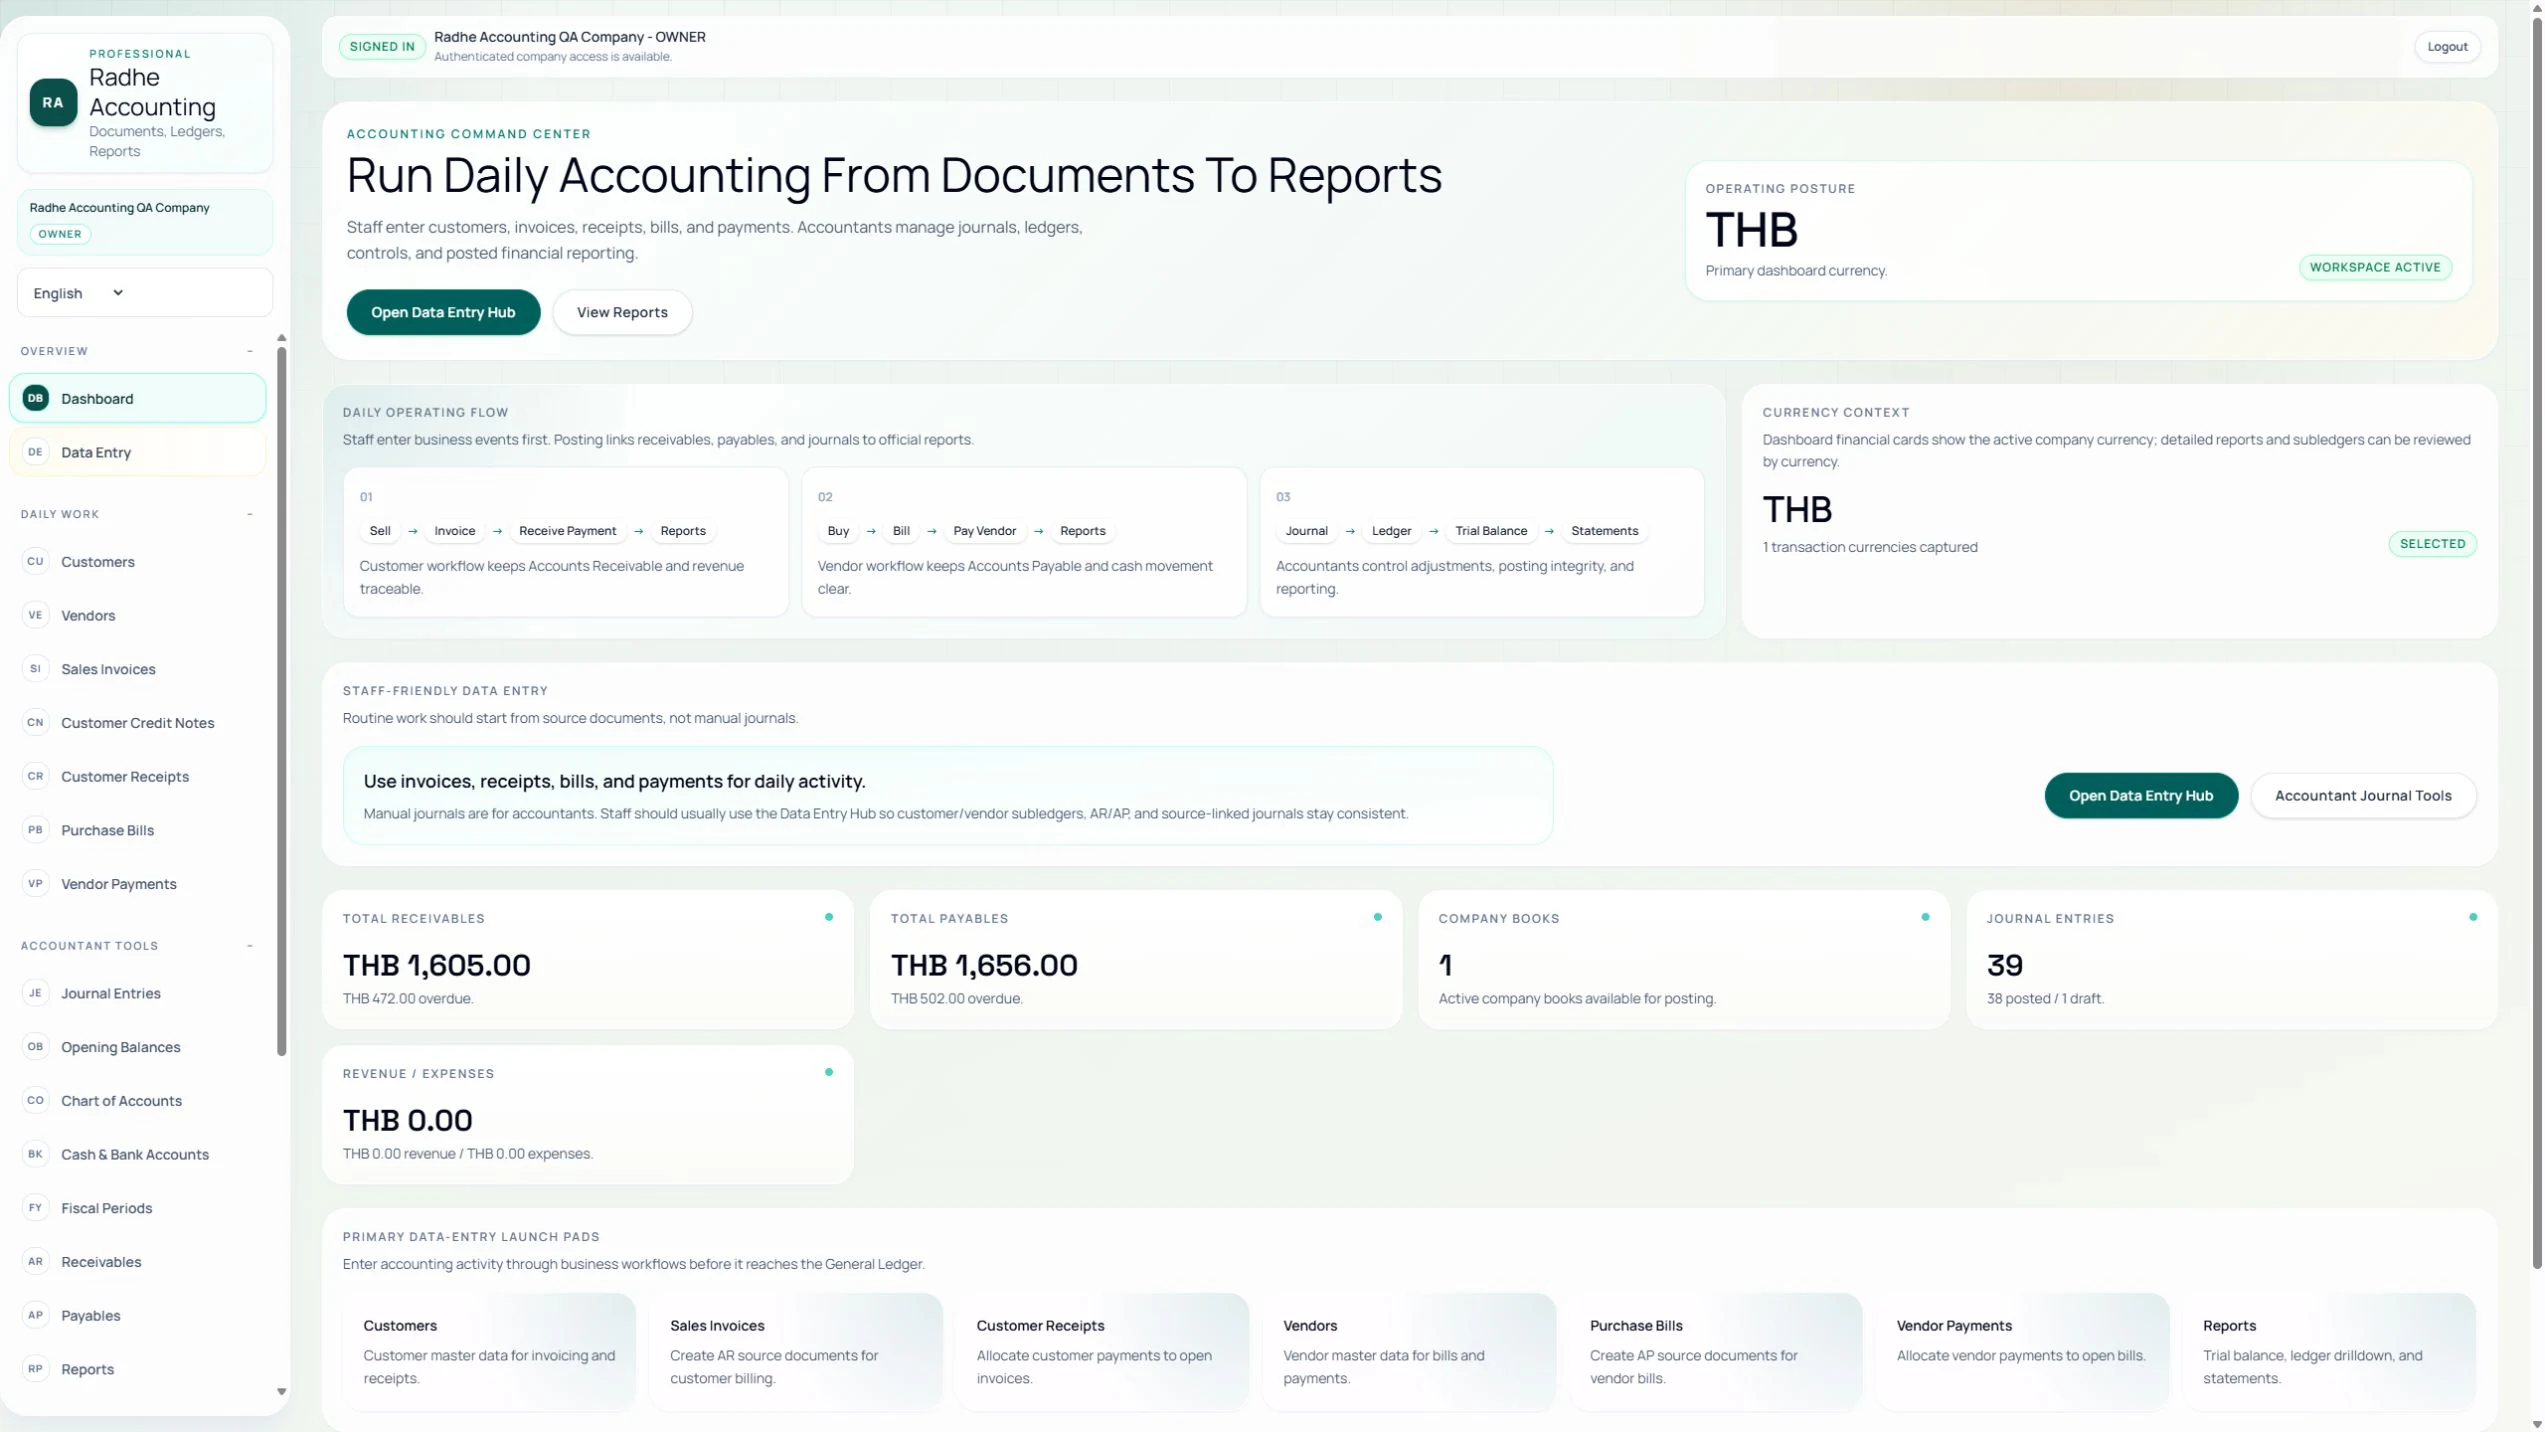The width and height of the screenshot is (2545, 1432).
Task: Open Payables in the sidebar
Action: pos(138,1316)
